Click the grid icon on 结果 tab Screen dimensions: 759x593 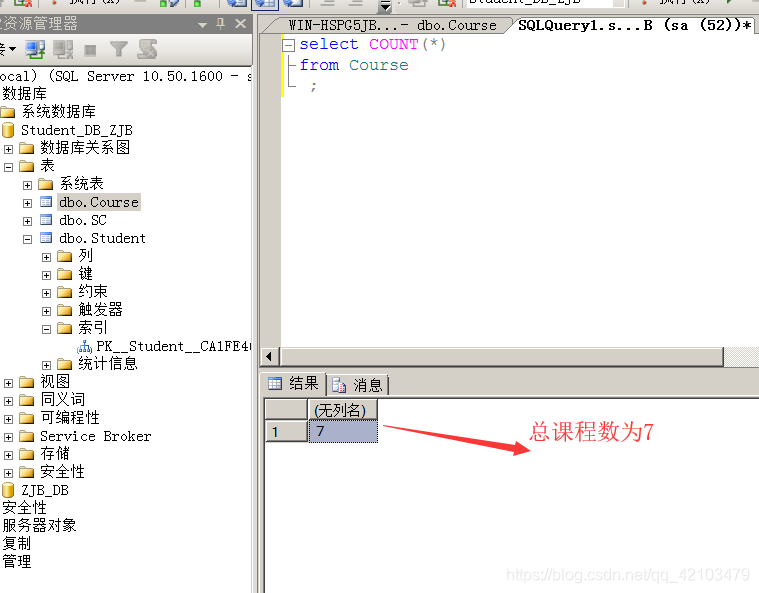coord(275,383)
